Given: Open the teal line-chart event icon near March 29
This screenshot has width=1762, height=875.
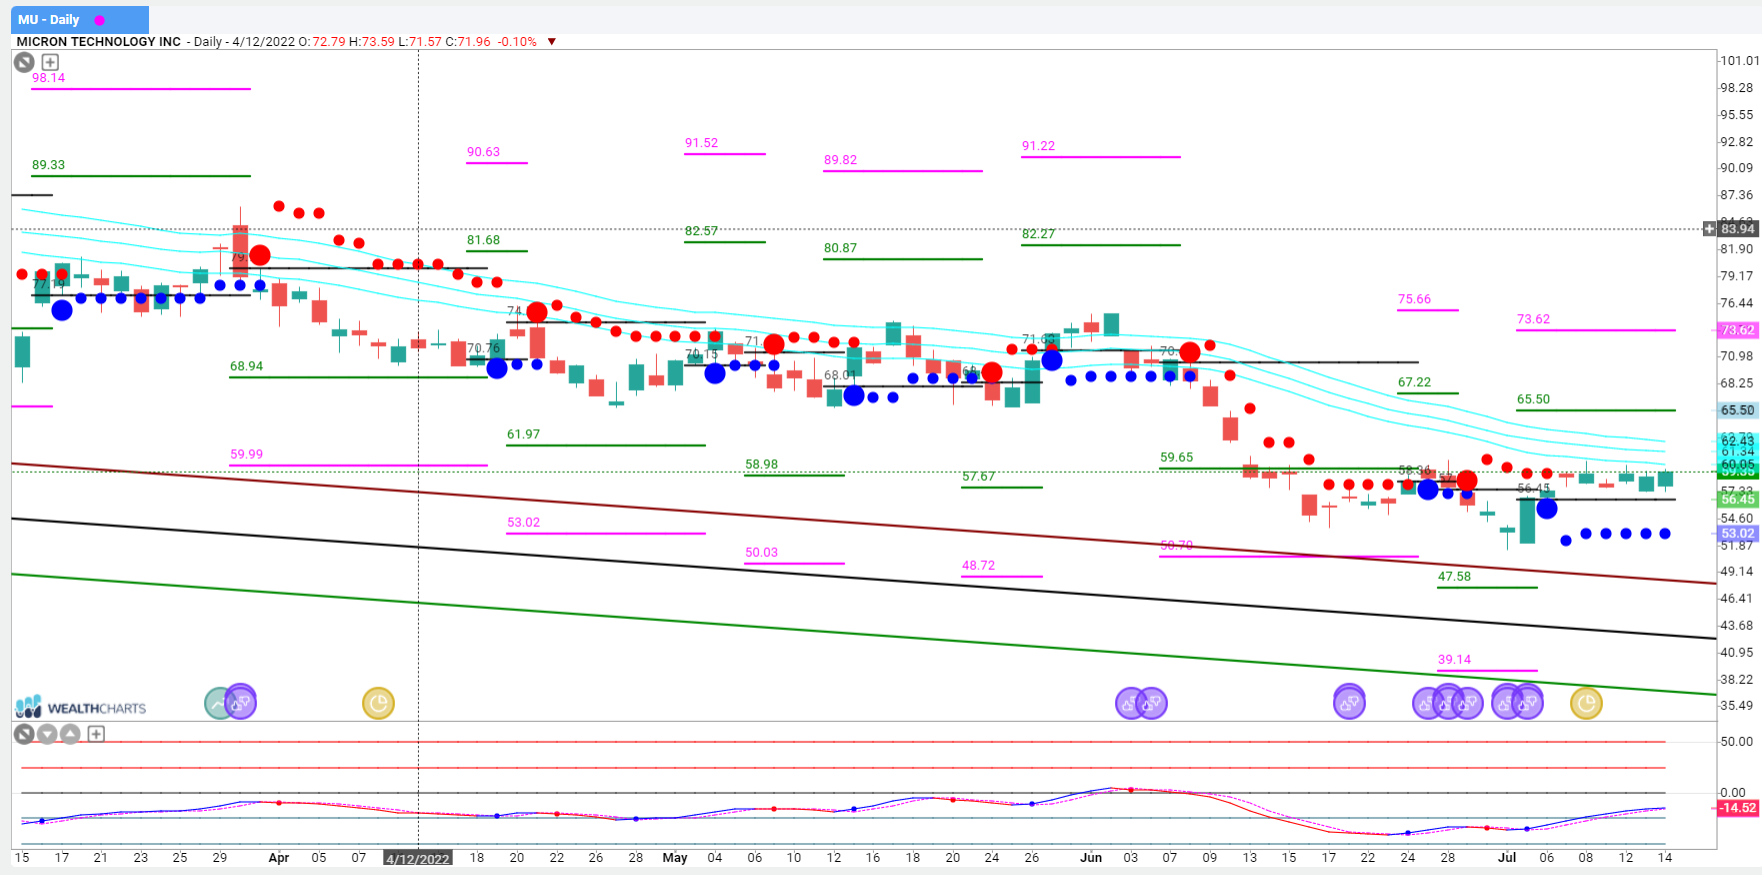Looking at the screenshot, I should pos(220,703).
